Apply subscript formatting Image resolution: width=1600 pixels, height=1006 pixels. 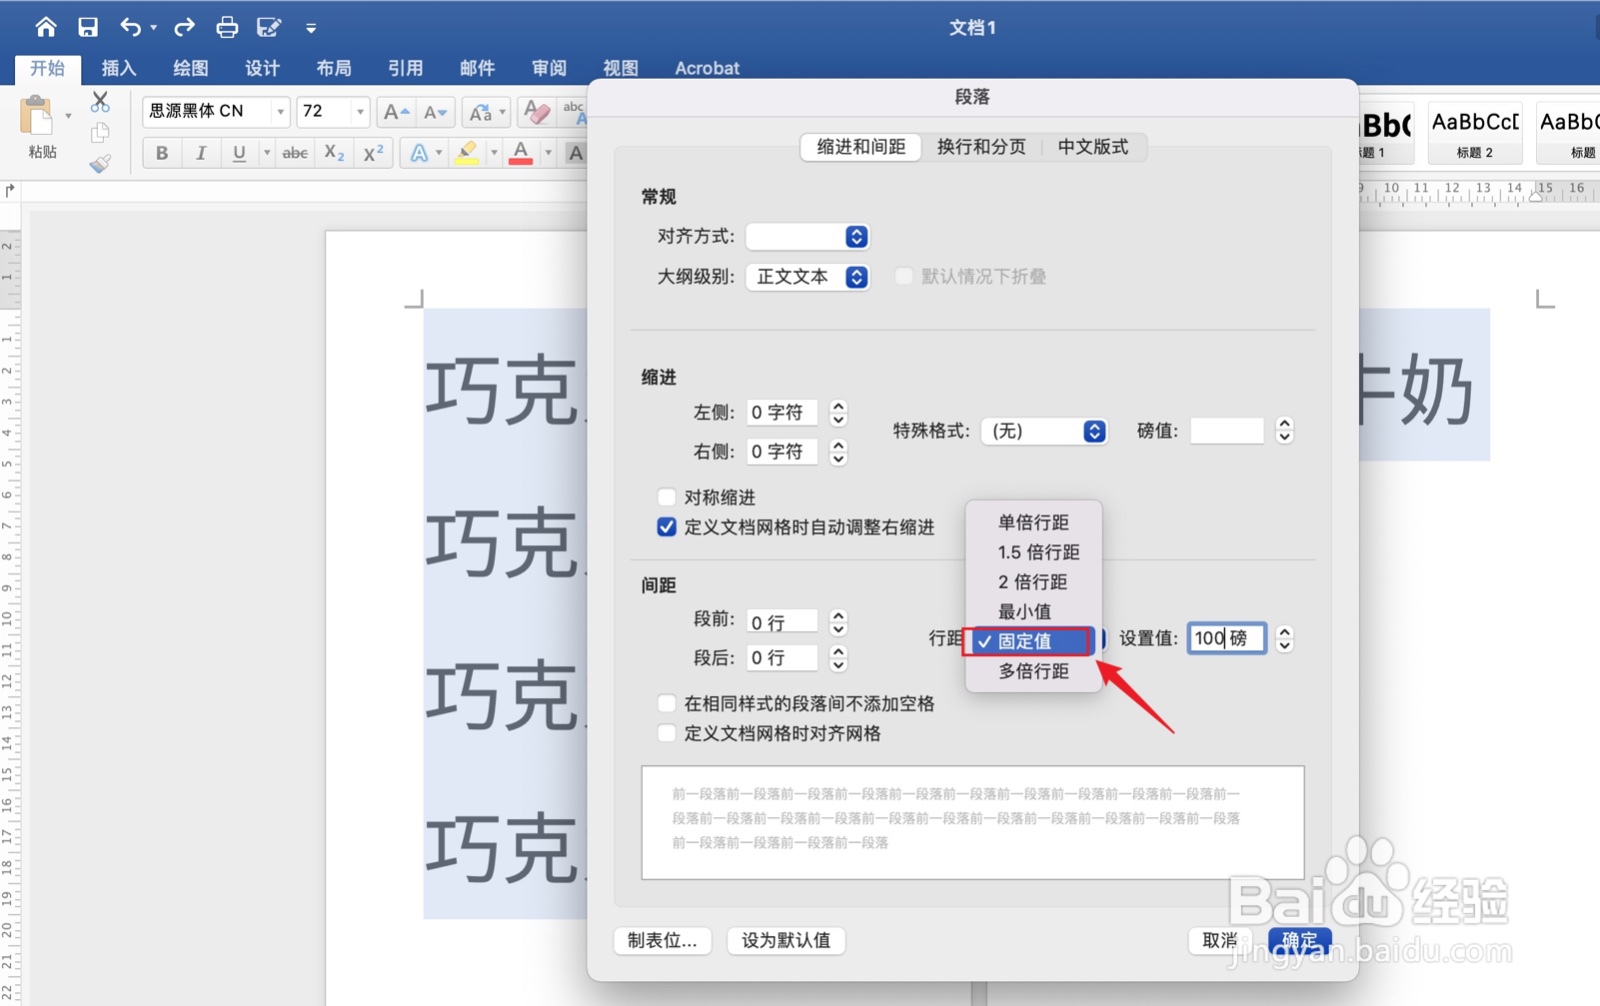(x=333, y=152)
